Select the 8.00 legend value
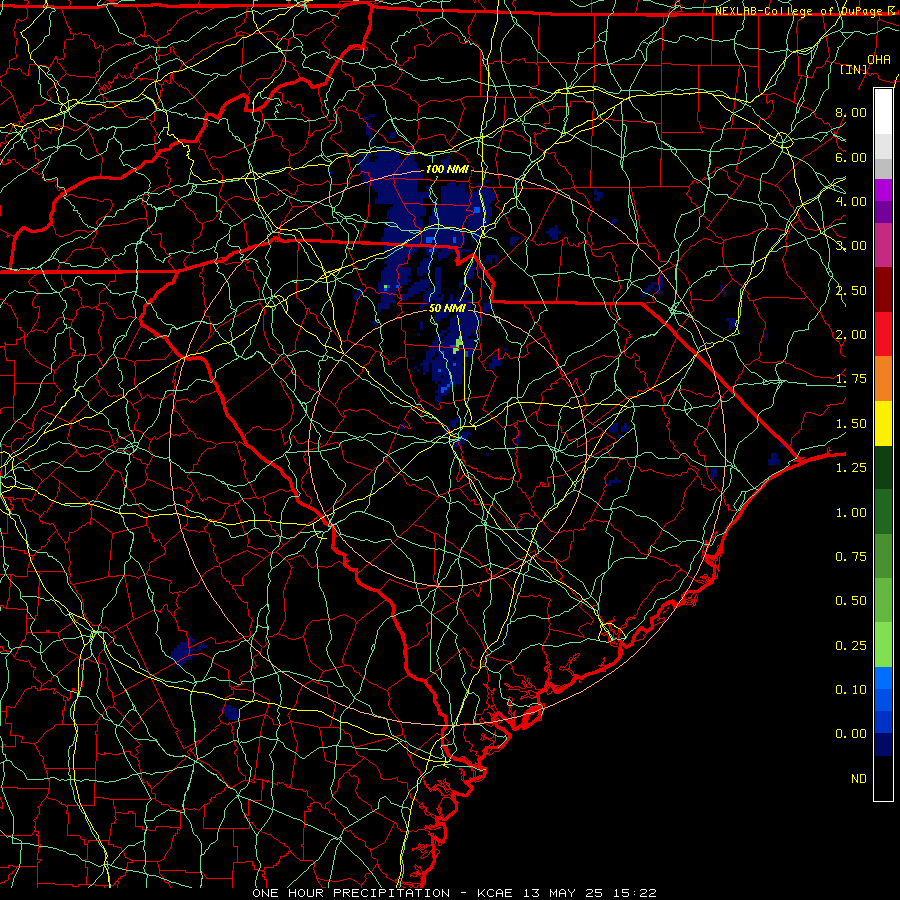Viewport: 900px width, 900px height. tap(851, 112)
